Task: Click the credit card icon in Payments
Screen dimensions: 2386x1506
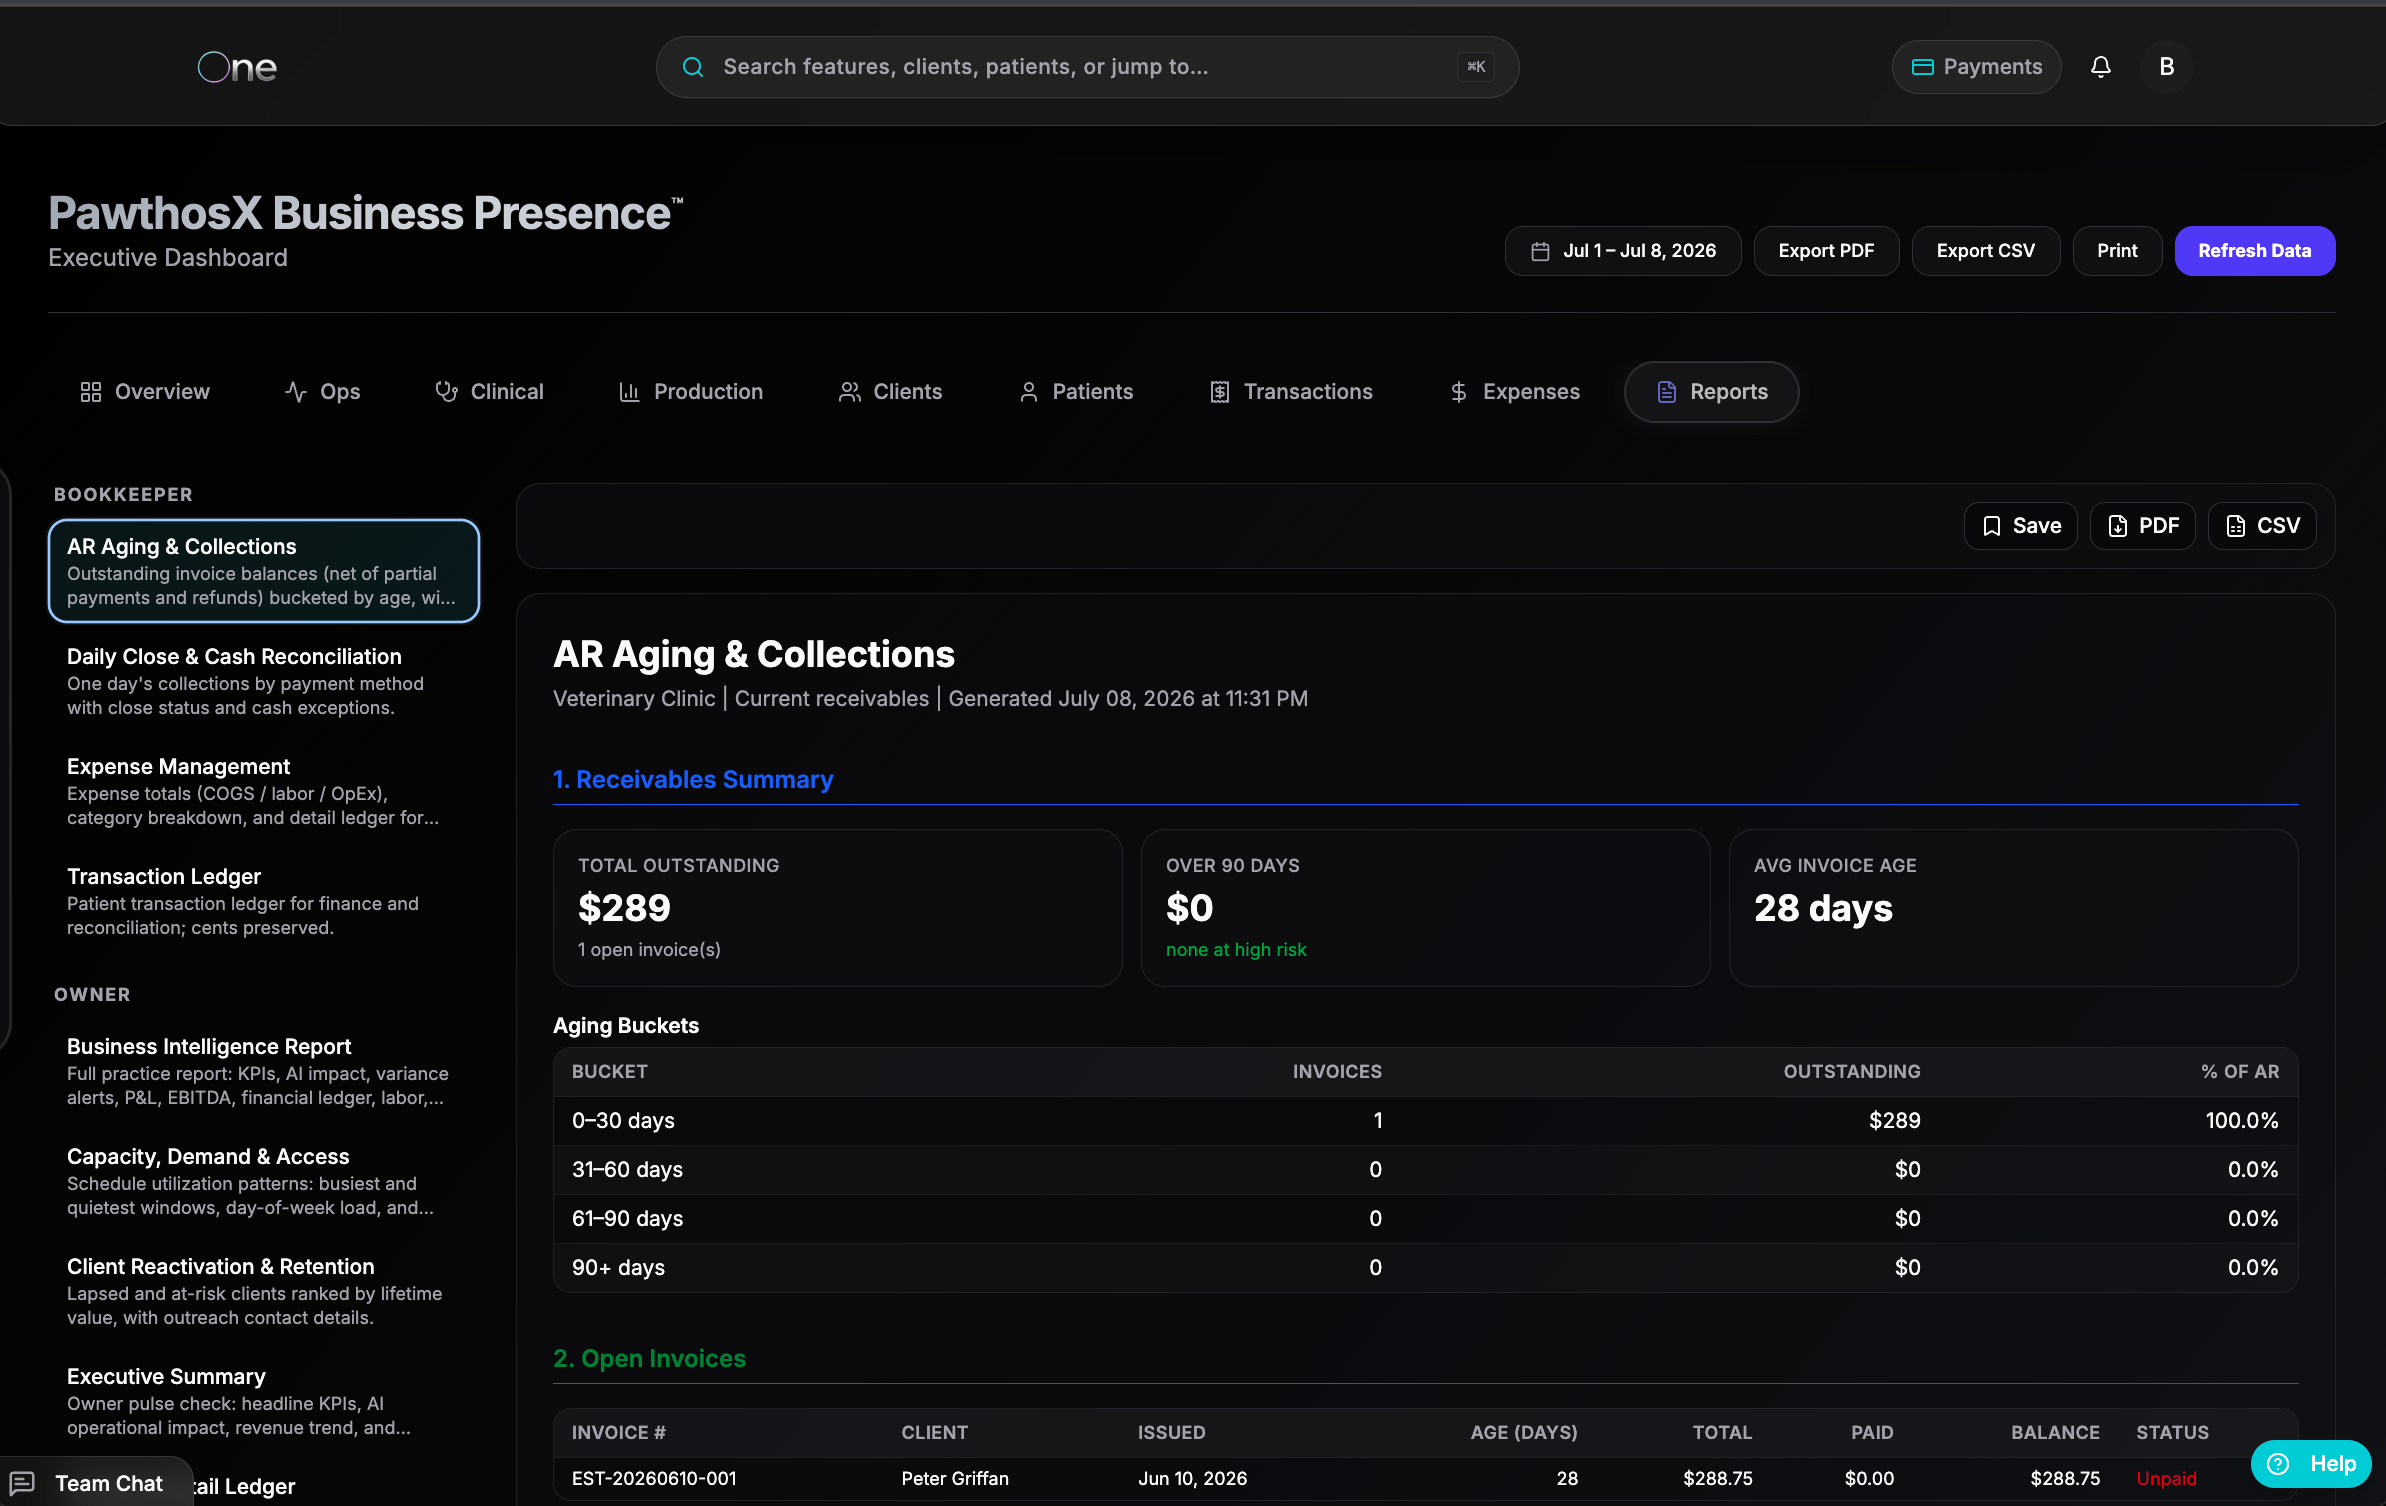Action: point(1922,67)
